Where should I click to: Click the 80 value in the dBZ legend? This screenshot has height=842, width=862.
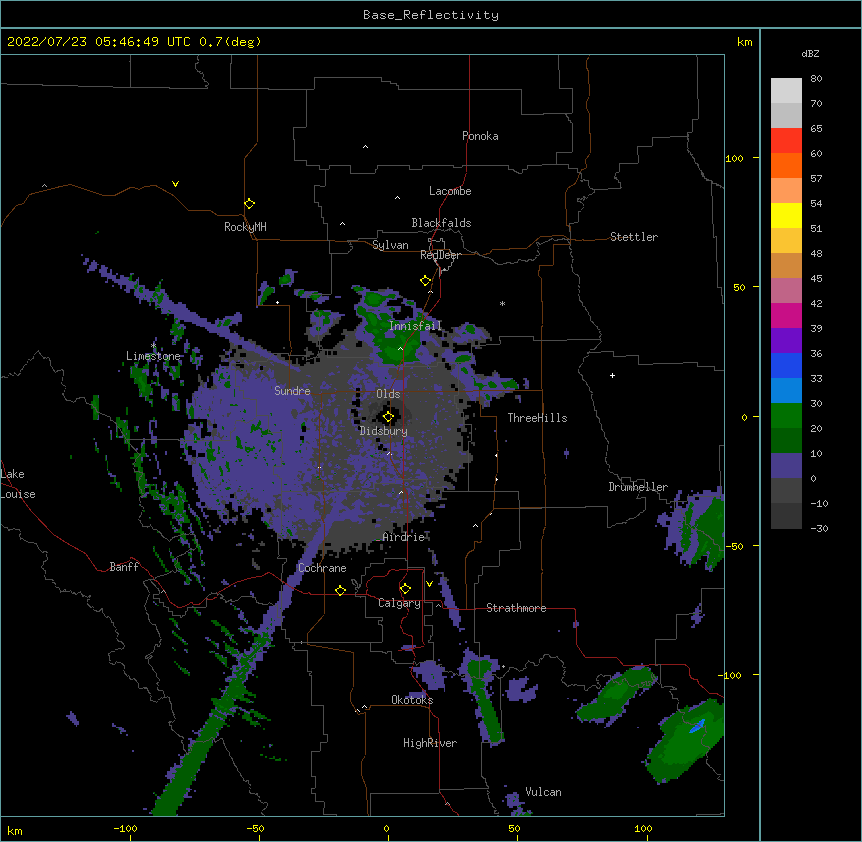click(816, 79)
